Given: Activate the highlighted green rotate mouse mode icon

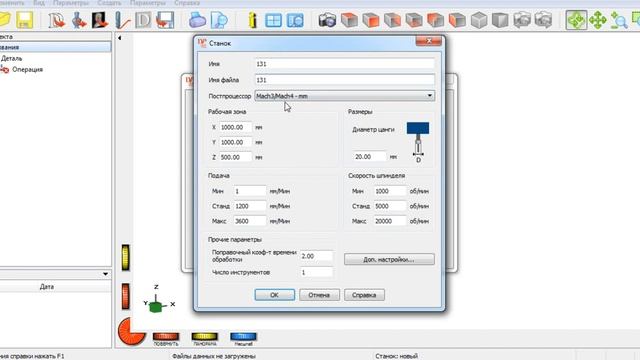Looking at the screenshot, I should 576,20.
